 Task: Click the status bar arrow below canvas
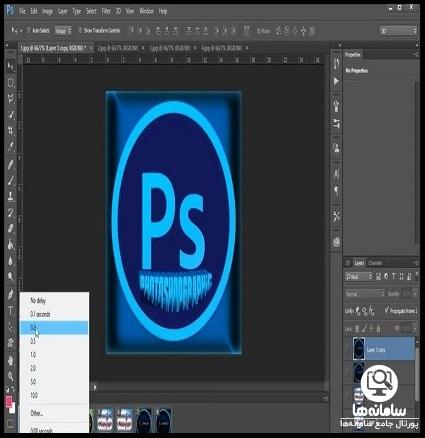[x=95, y=387]
